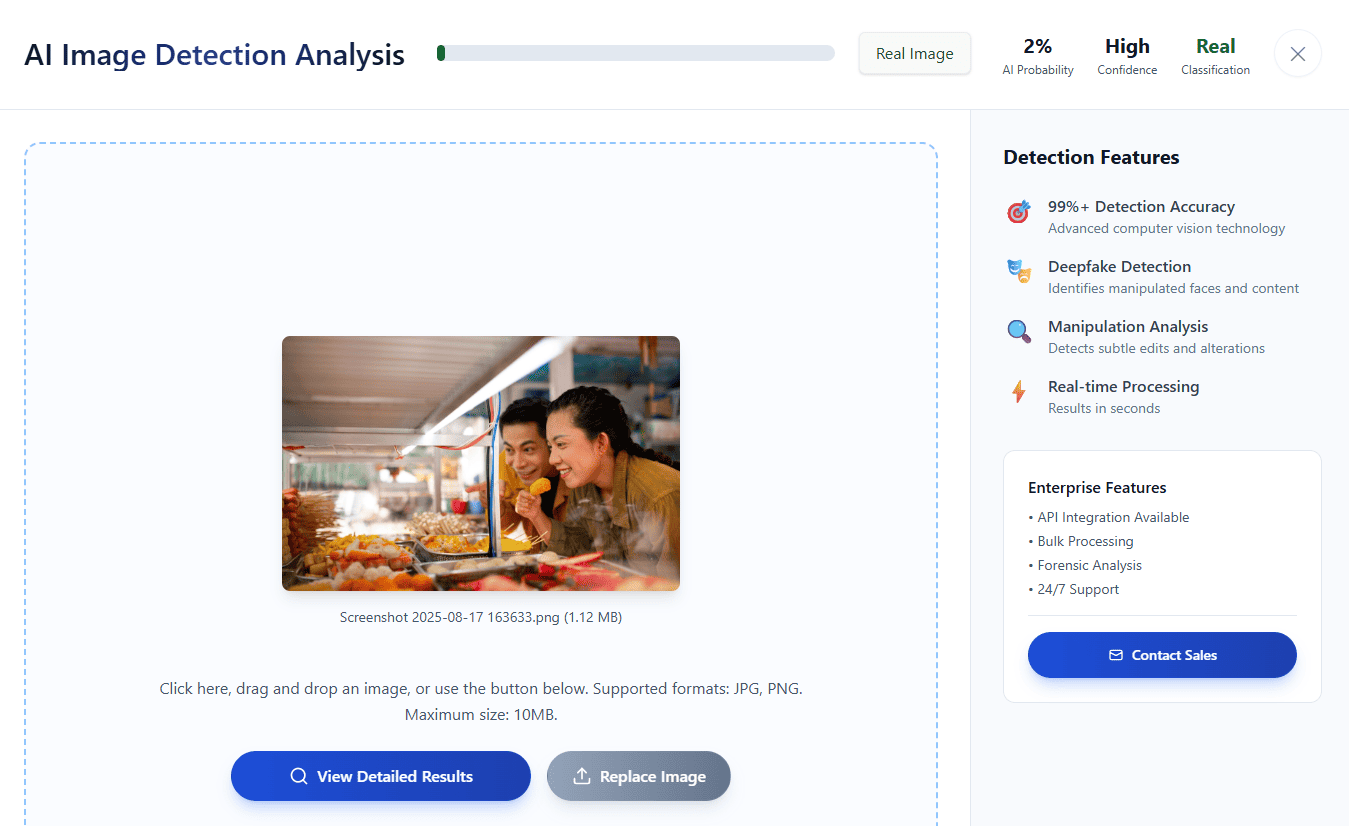The height and width of the screenshot is (826, 1349).
Task: Open View Detailed Results
Action: point(381,776)
